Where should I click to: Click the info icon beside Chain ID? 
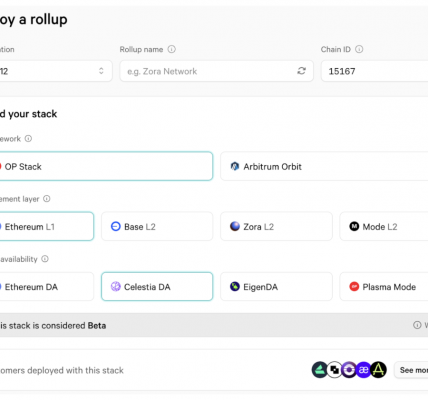[359, 49]
